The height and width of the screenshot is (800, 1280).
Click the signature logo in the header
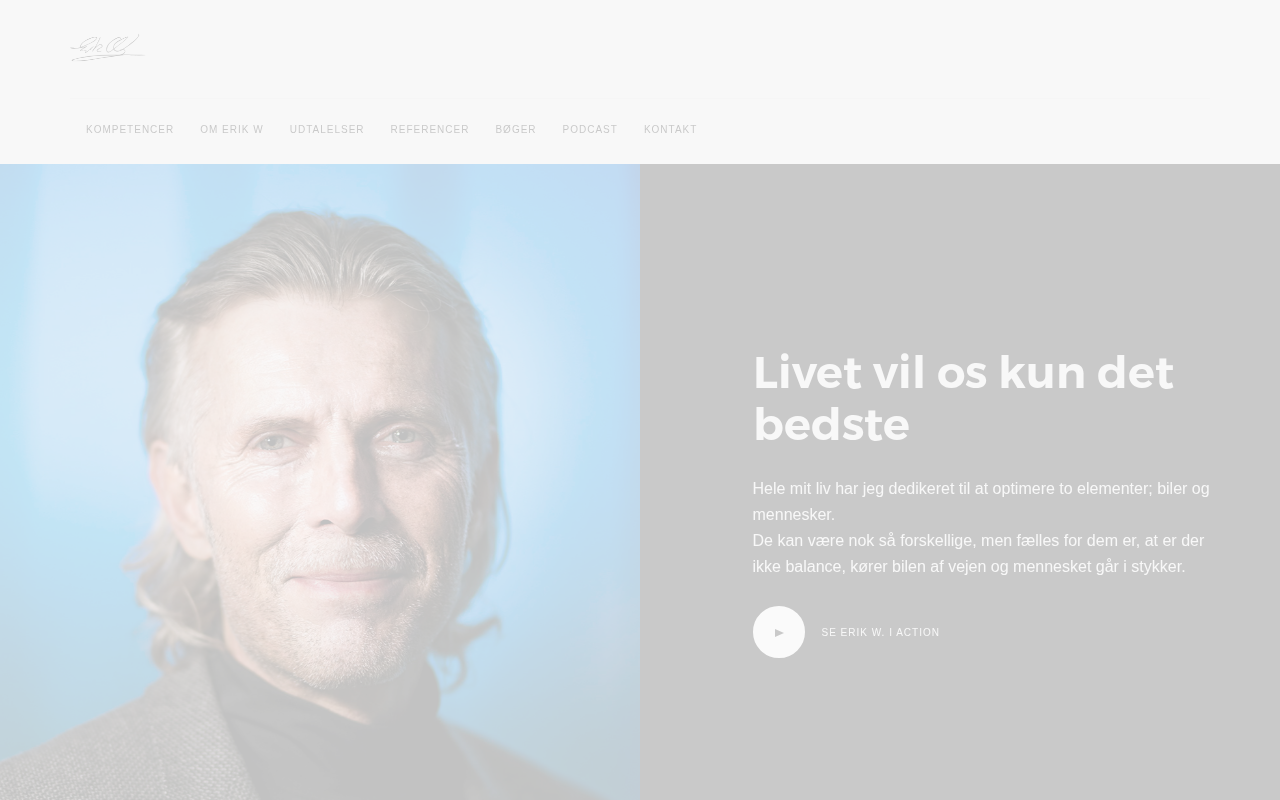(x=107, y=48)
